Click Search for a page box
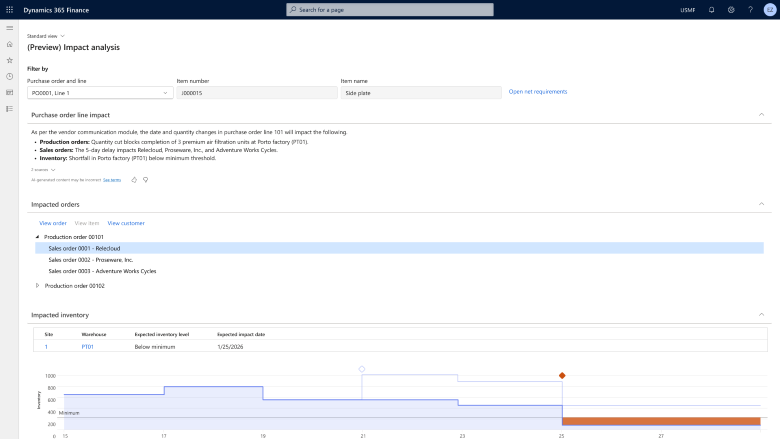The image size is (780, 439). [390, 9]
